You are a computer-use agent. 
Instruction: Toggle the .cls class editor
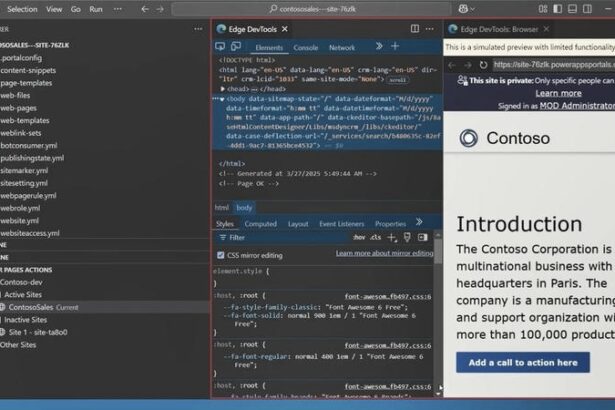376,237
